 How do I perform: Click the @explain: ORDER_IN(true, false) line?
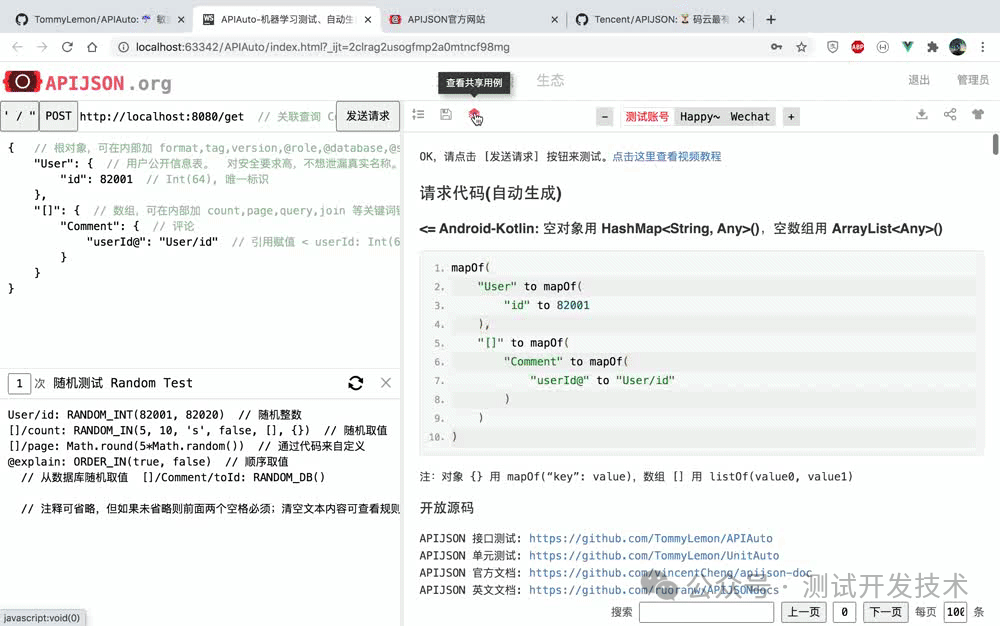tap(109, 462)
